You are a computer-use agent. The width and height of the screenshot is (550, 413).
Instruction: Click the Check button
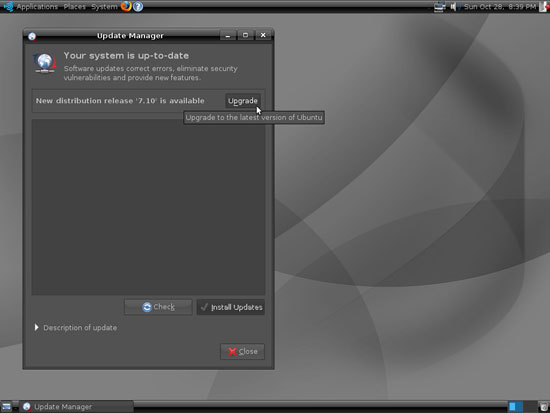point(158,307)
